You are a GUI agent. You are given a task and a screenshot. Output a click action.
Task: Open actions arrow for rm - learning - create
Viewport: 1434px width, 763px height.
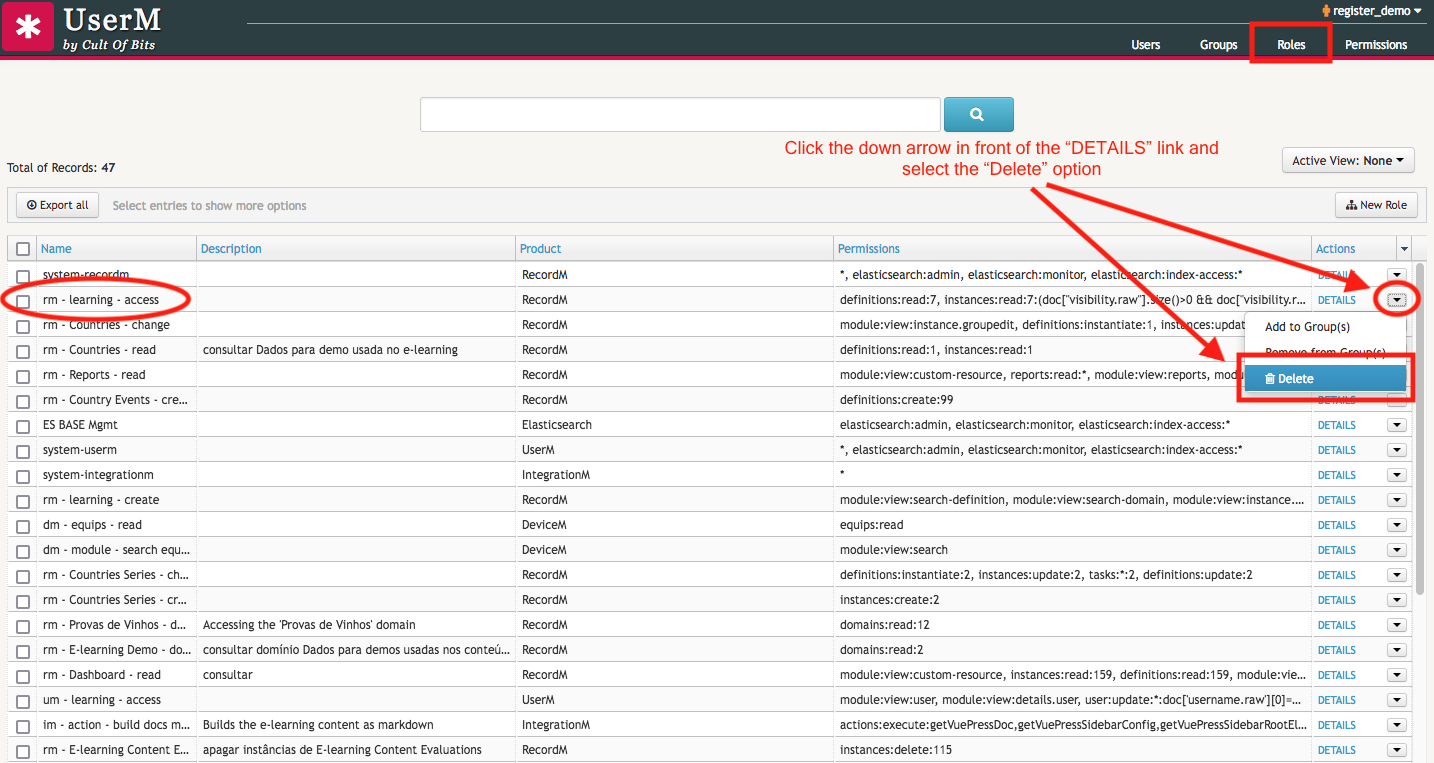click(x=1397, y=500)
